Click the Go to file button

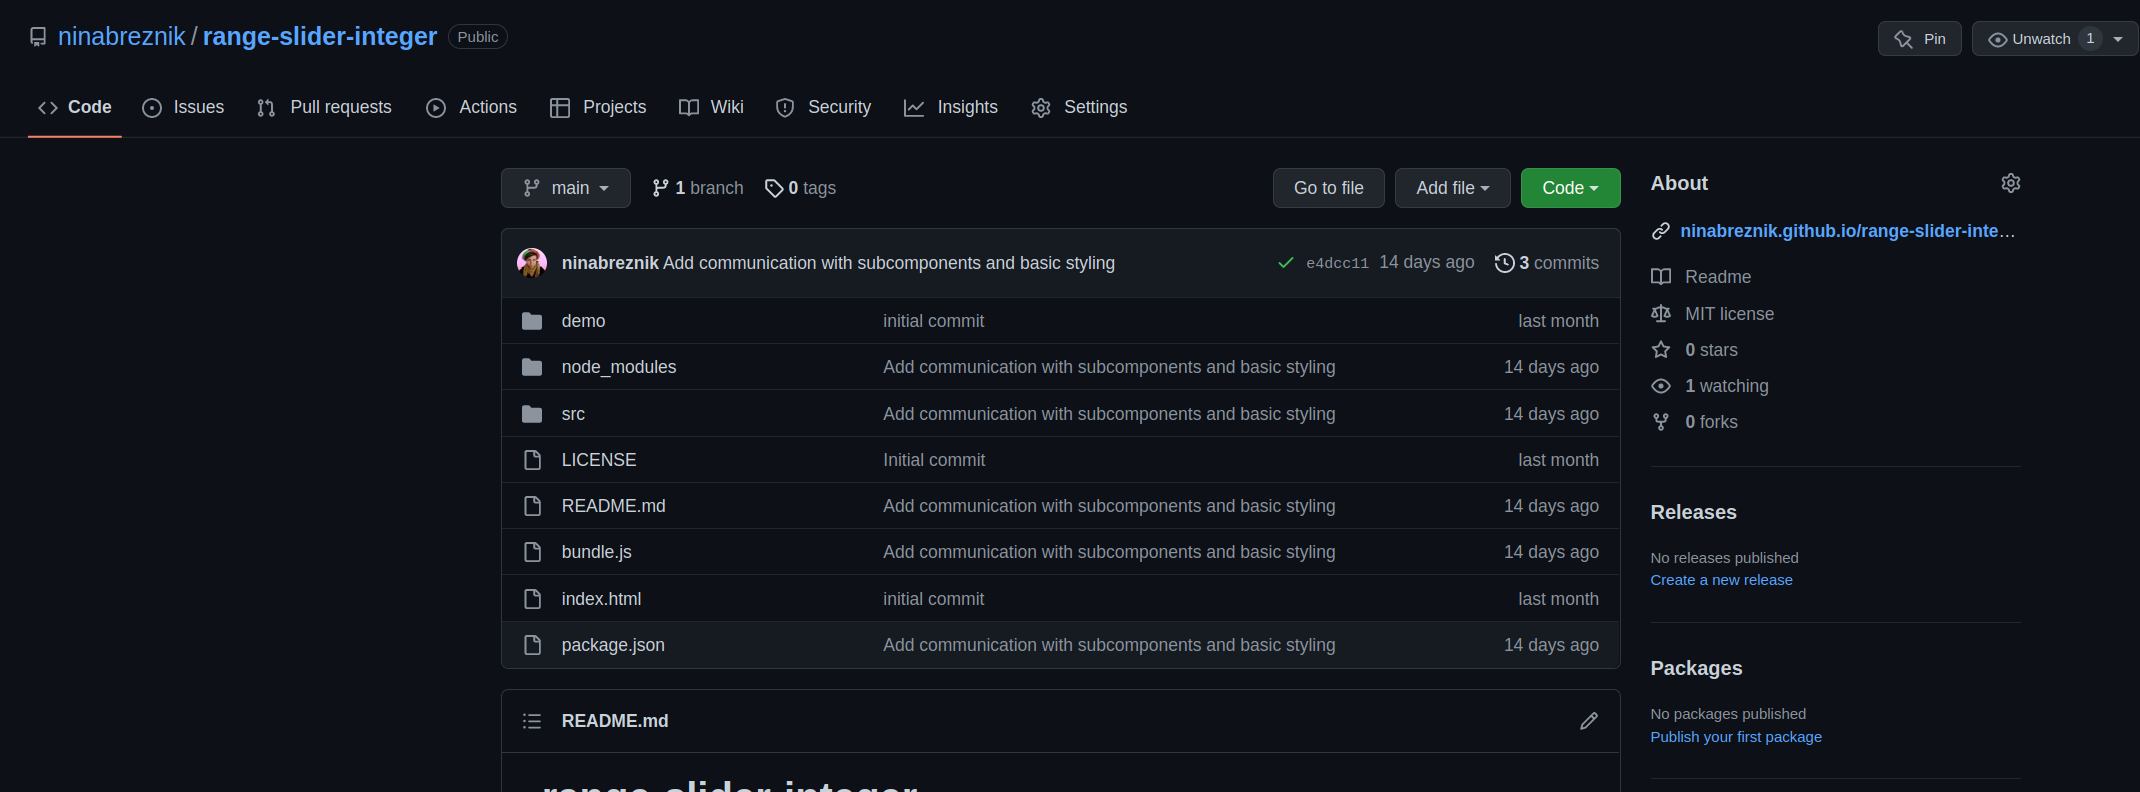(x=1329, y=188)
